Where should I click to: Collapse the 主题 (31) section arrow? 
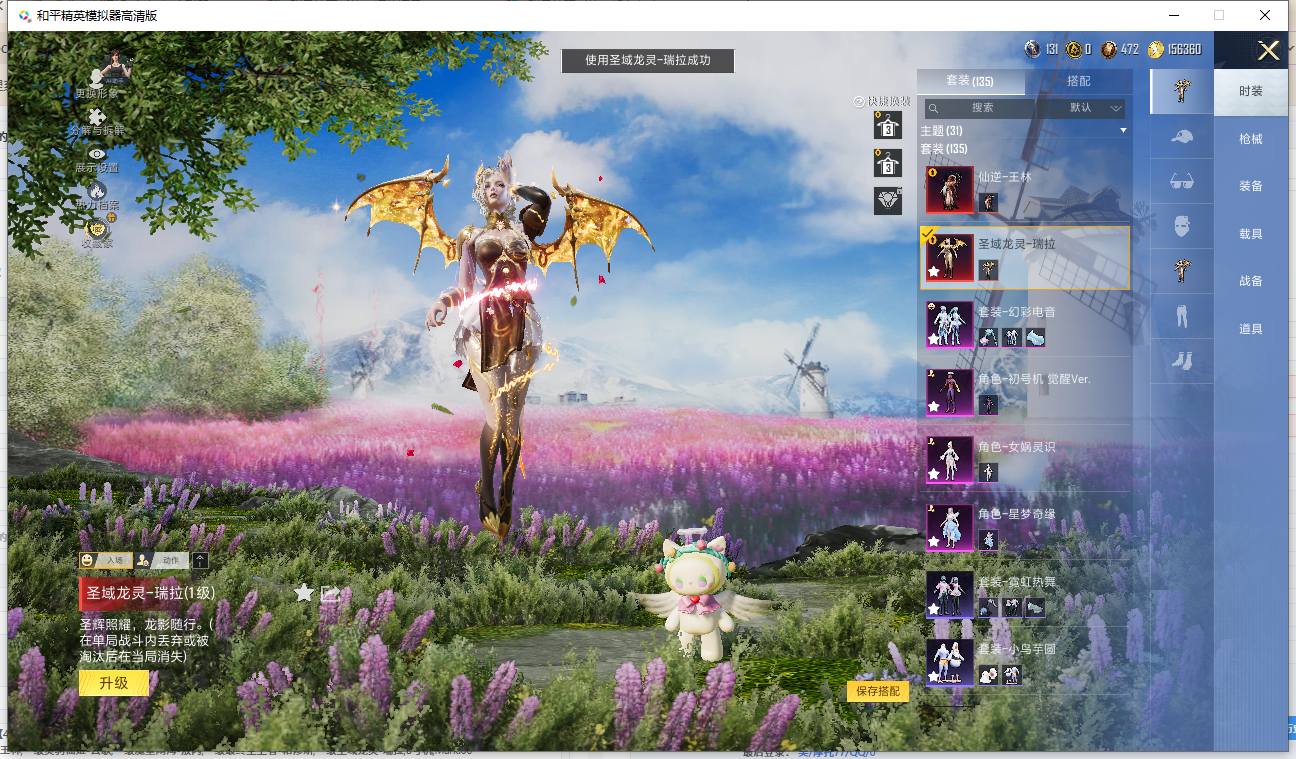(x=1123, y=131)
